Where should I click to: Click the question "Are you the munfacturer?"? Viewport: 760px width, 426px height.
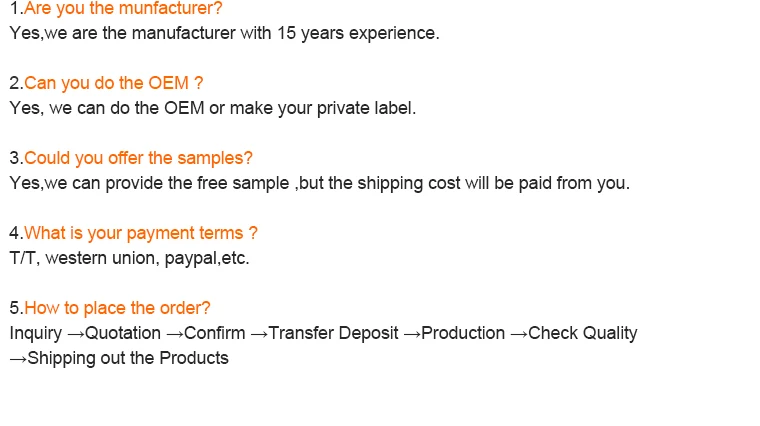pos(123,8)
